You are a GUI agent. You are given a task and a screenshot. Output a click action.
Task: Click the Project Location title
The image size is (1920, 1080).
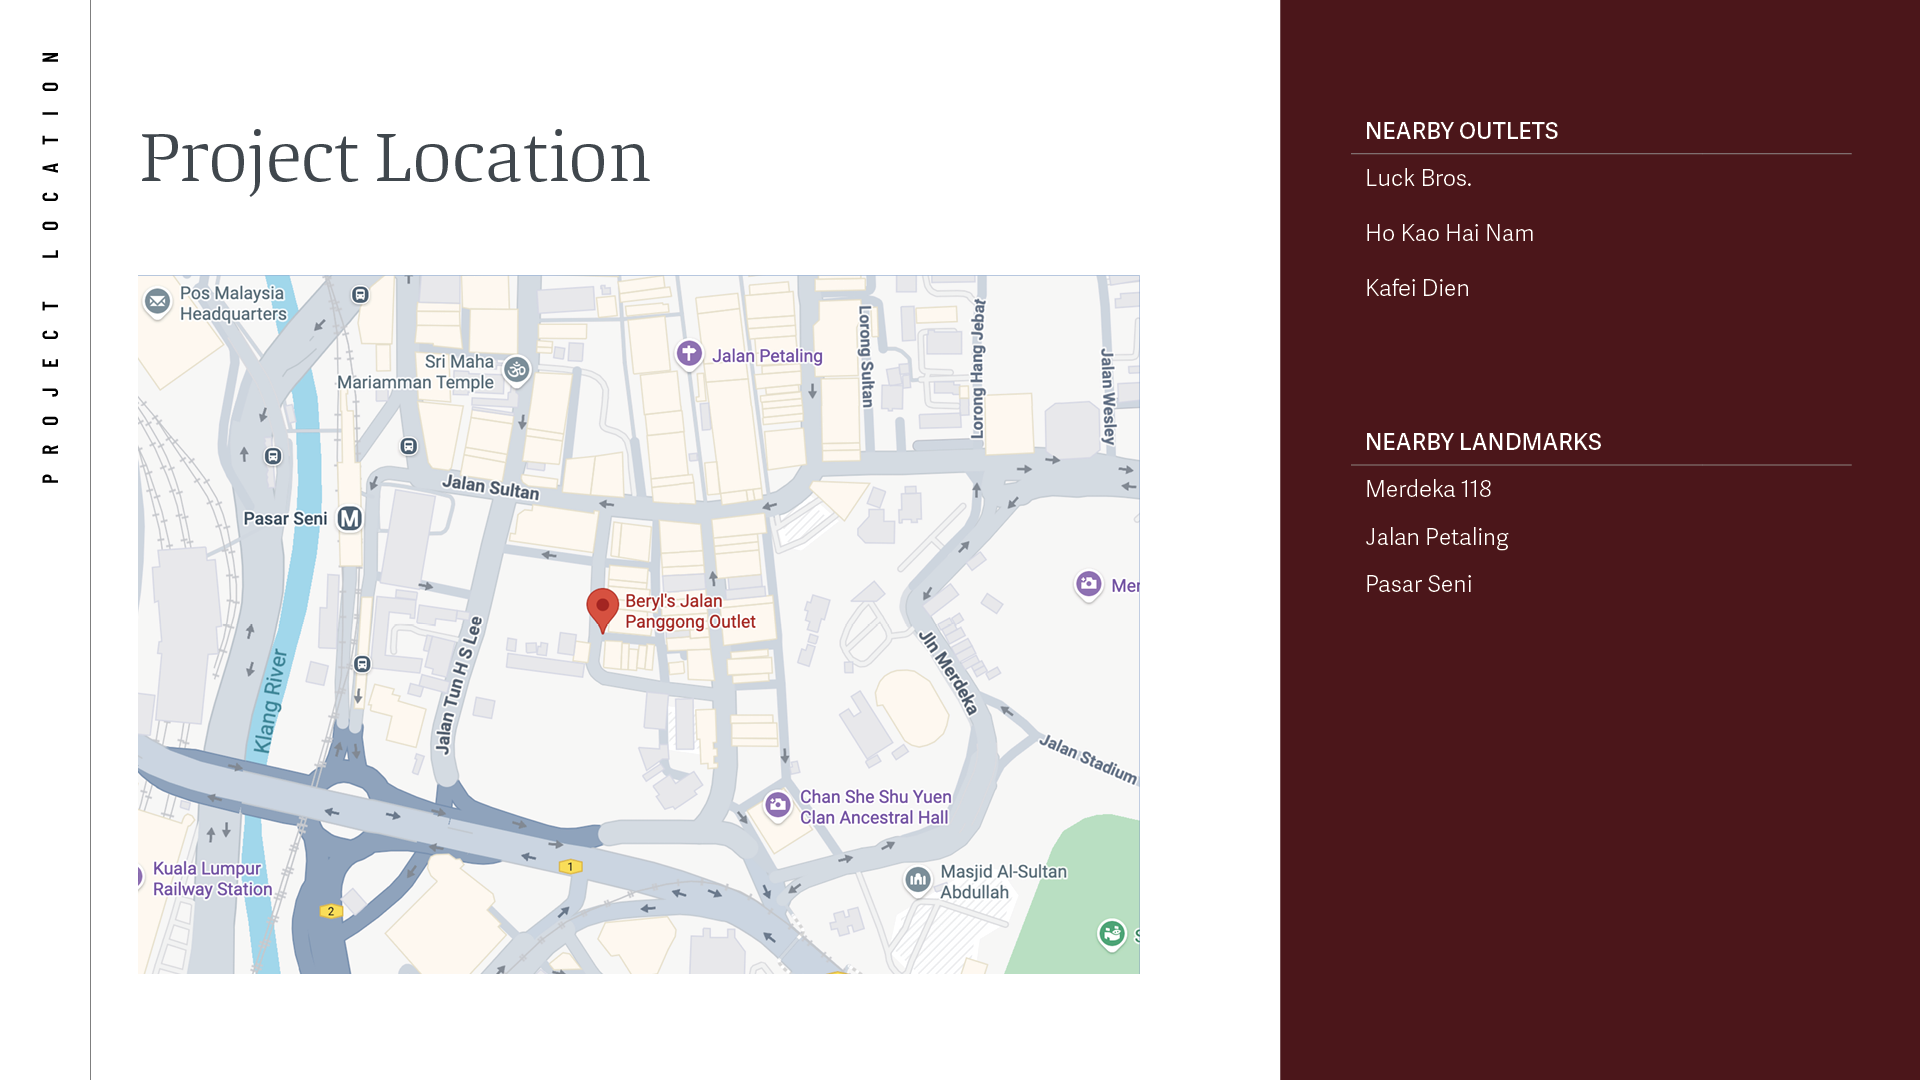click(x=395, y=158)
